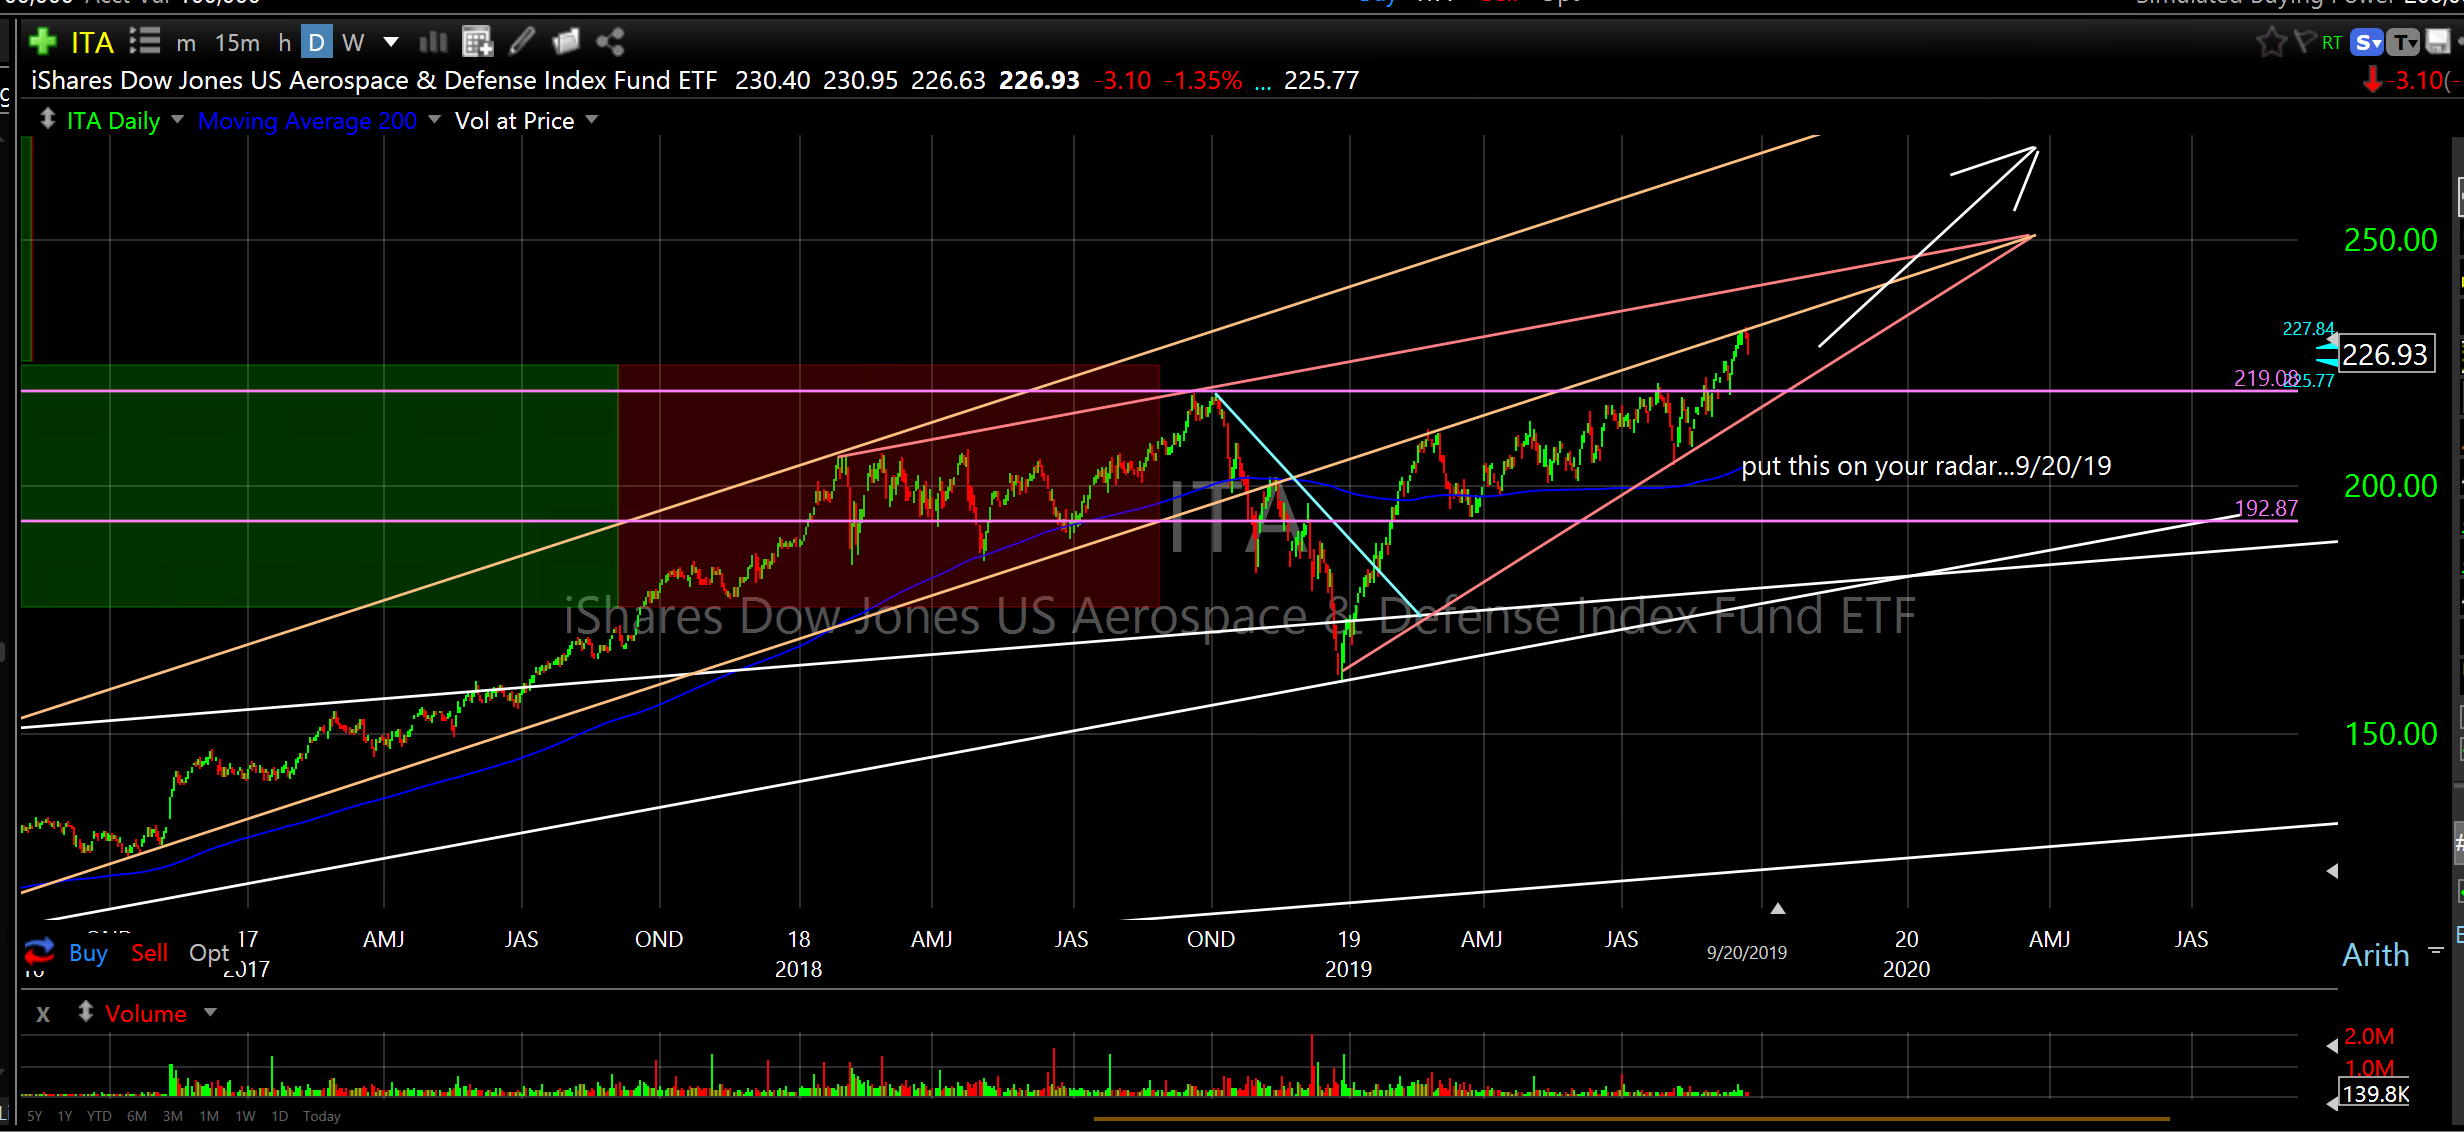The height and width of the screenshot is (1132, 2464).
Task: Click the share chart icon
Action: (610, 42)
